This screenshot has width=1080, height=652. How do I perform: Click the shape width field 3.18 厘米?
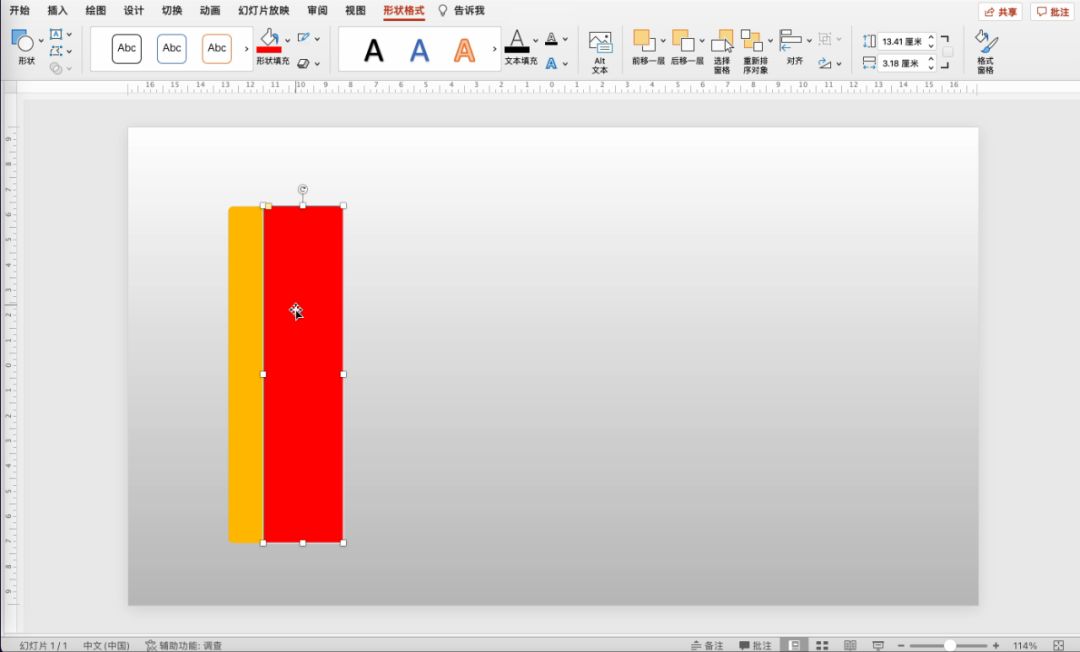pyautogui.click(x=902, y=63)
